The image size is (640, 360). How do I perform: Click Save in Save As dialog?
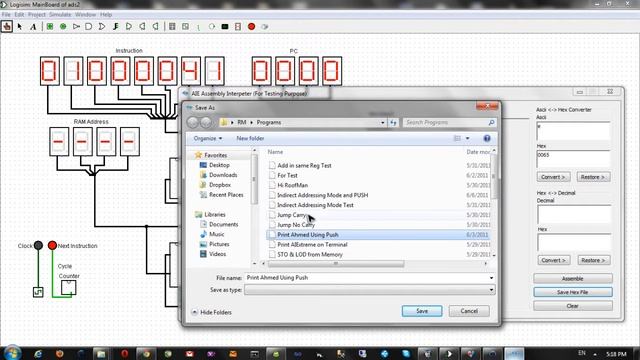[422, 311]
